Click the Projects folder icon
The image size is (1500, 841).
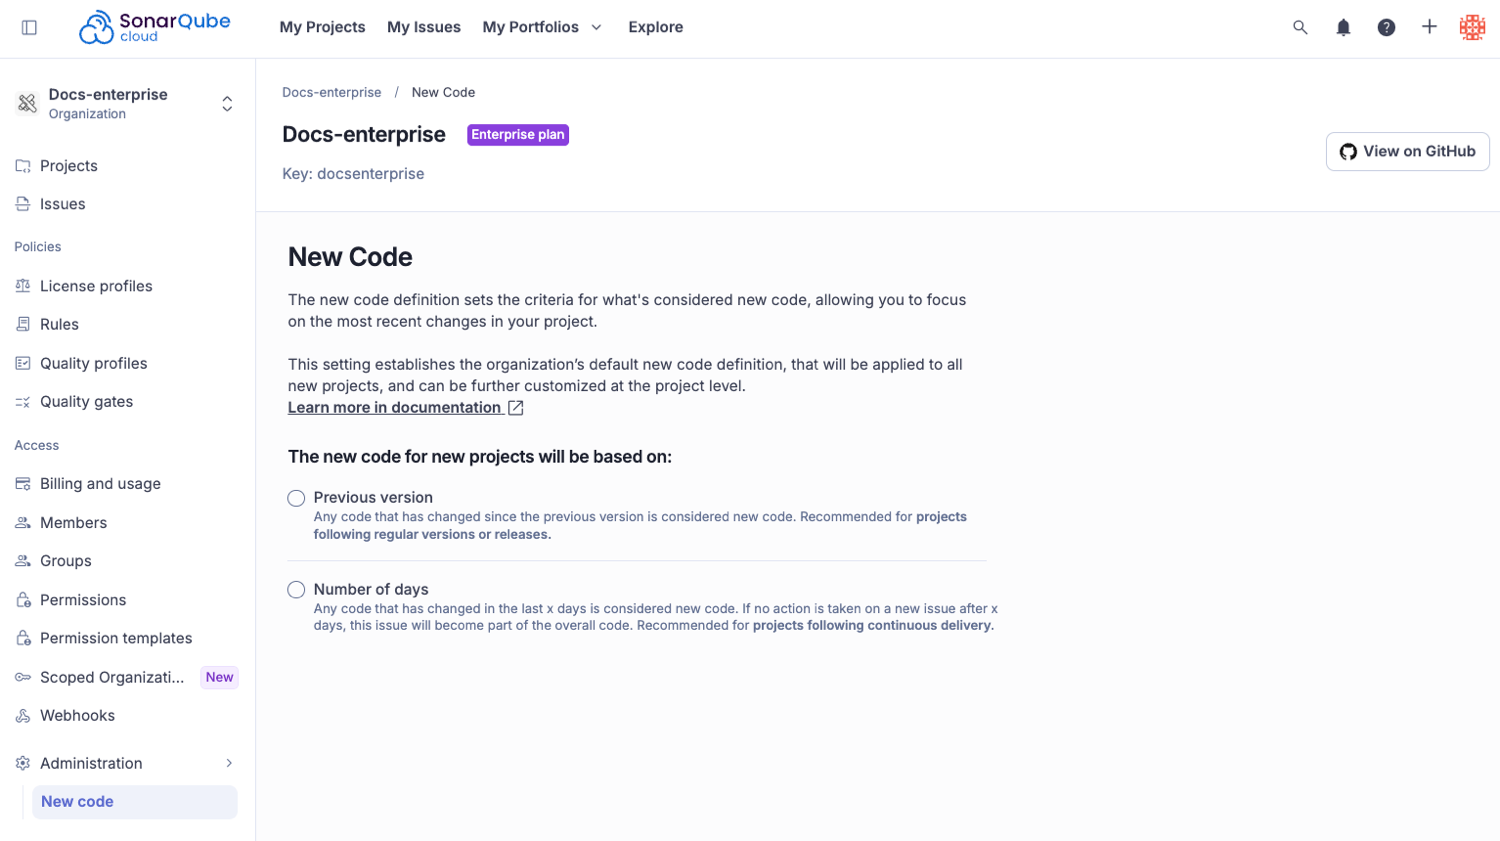coord(23,166)
